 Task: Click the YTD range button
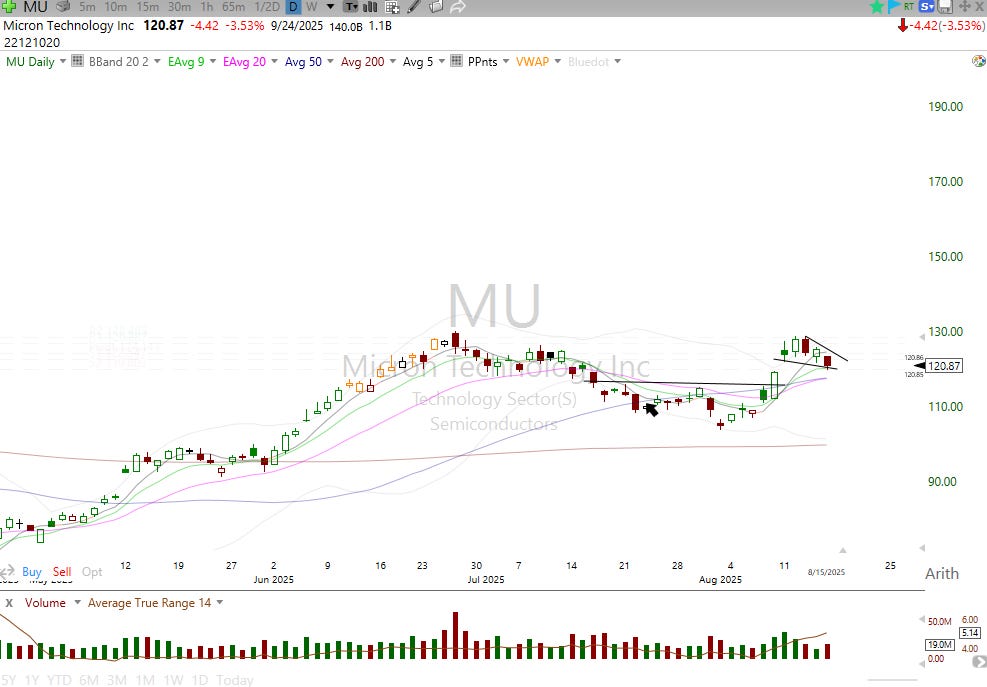[x=59, y=680]
